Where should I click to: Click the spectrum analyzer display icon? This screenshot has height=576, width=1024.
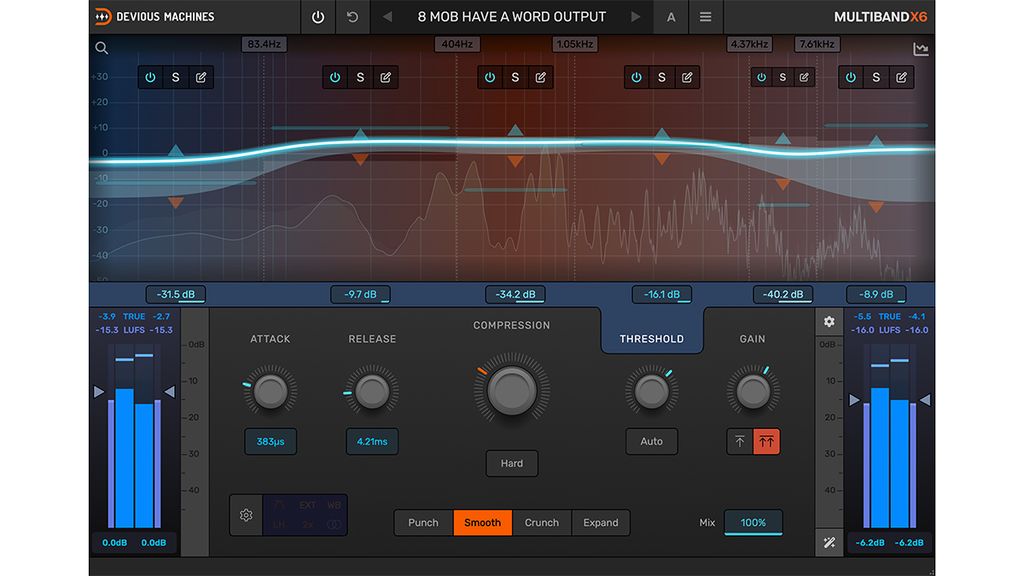tap(921, 47)
